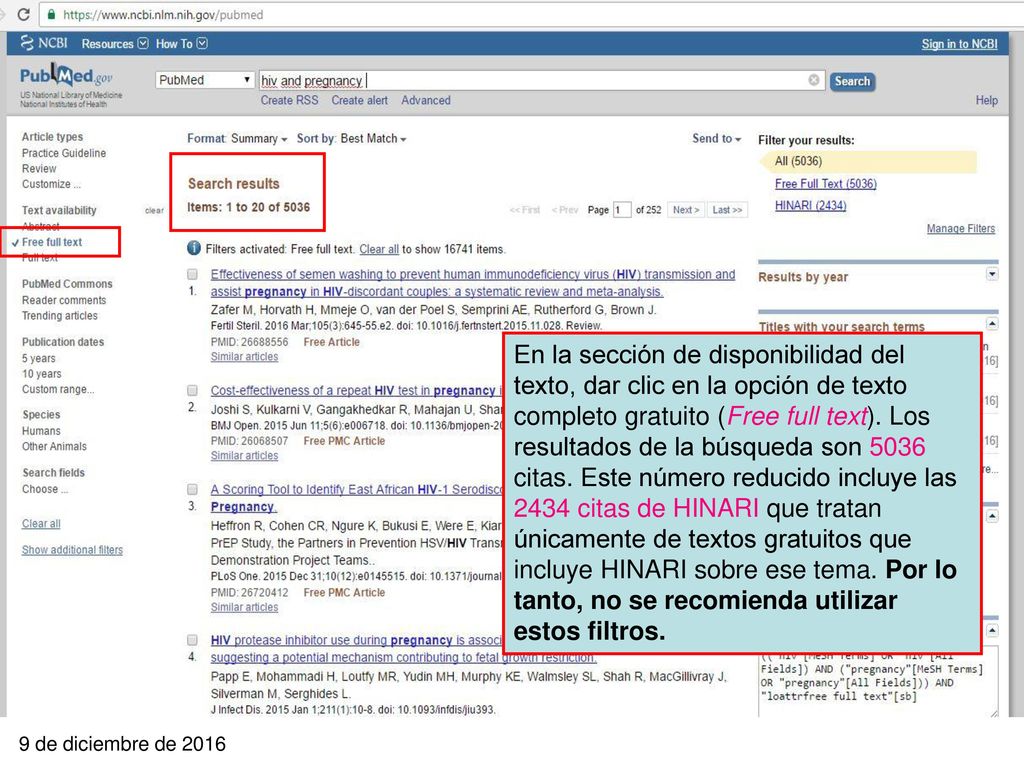Click the search details query text box
Viewport: 1024px width, 768px height.
tap(878, 681)
